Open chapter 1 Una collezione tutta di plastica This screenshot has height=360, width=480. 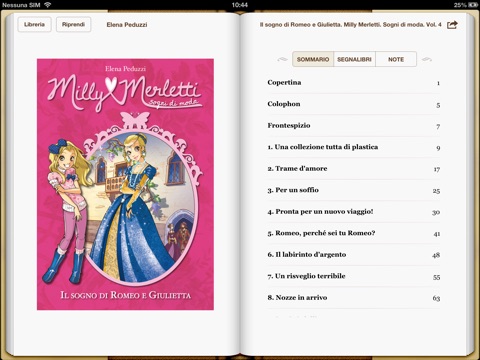click(353, 147)
